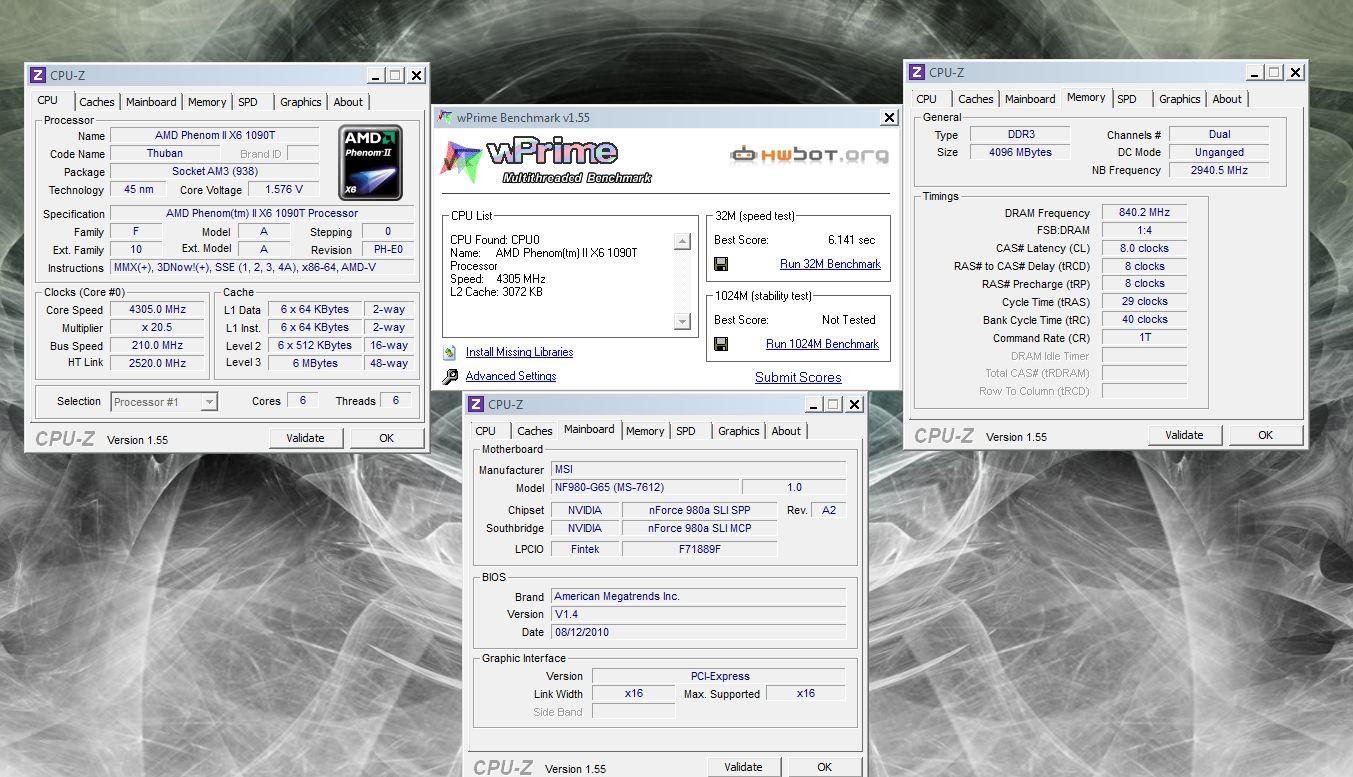1353x777 pixels.
Task: Click Submit Scores link
Action: (x=798, y=377)
